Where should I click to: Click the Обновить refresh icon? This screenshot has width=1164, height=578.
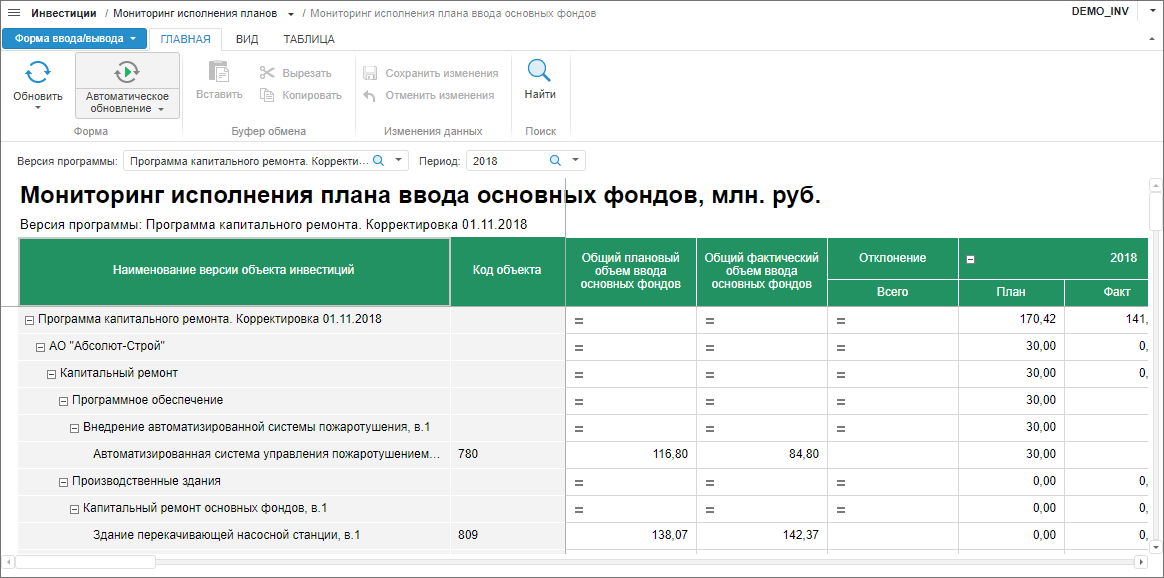coord(38,73)
